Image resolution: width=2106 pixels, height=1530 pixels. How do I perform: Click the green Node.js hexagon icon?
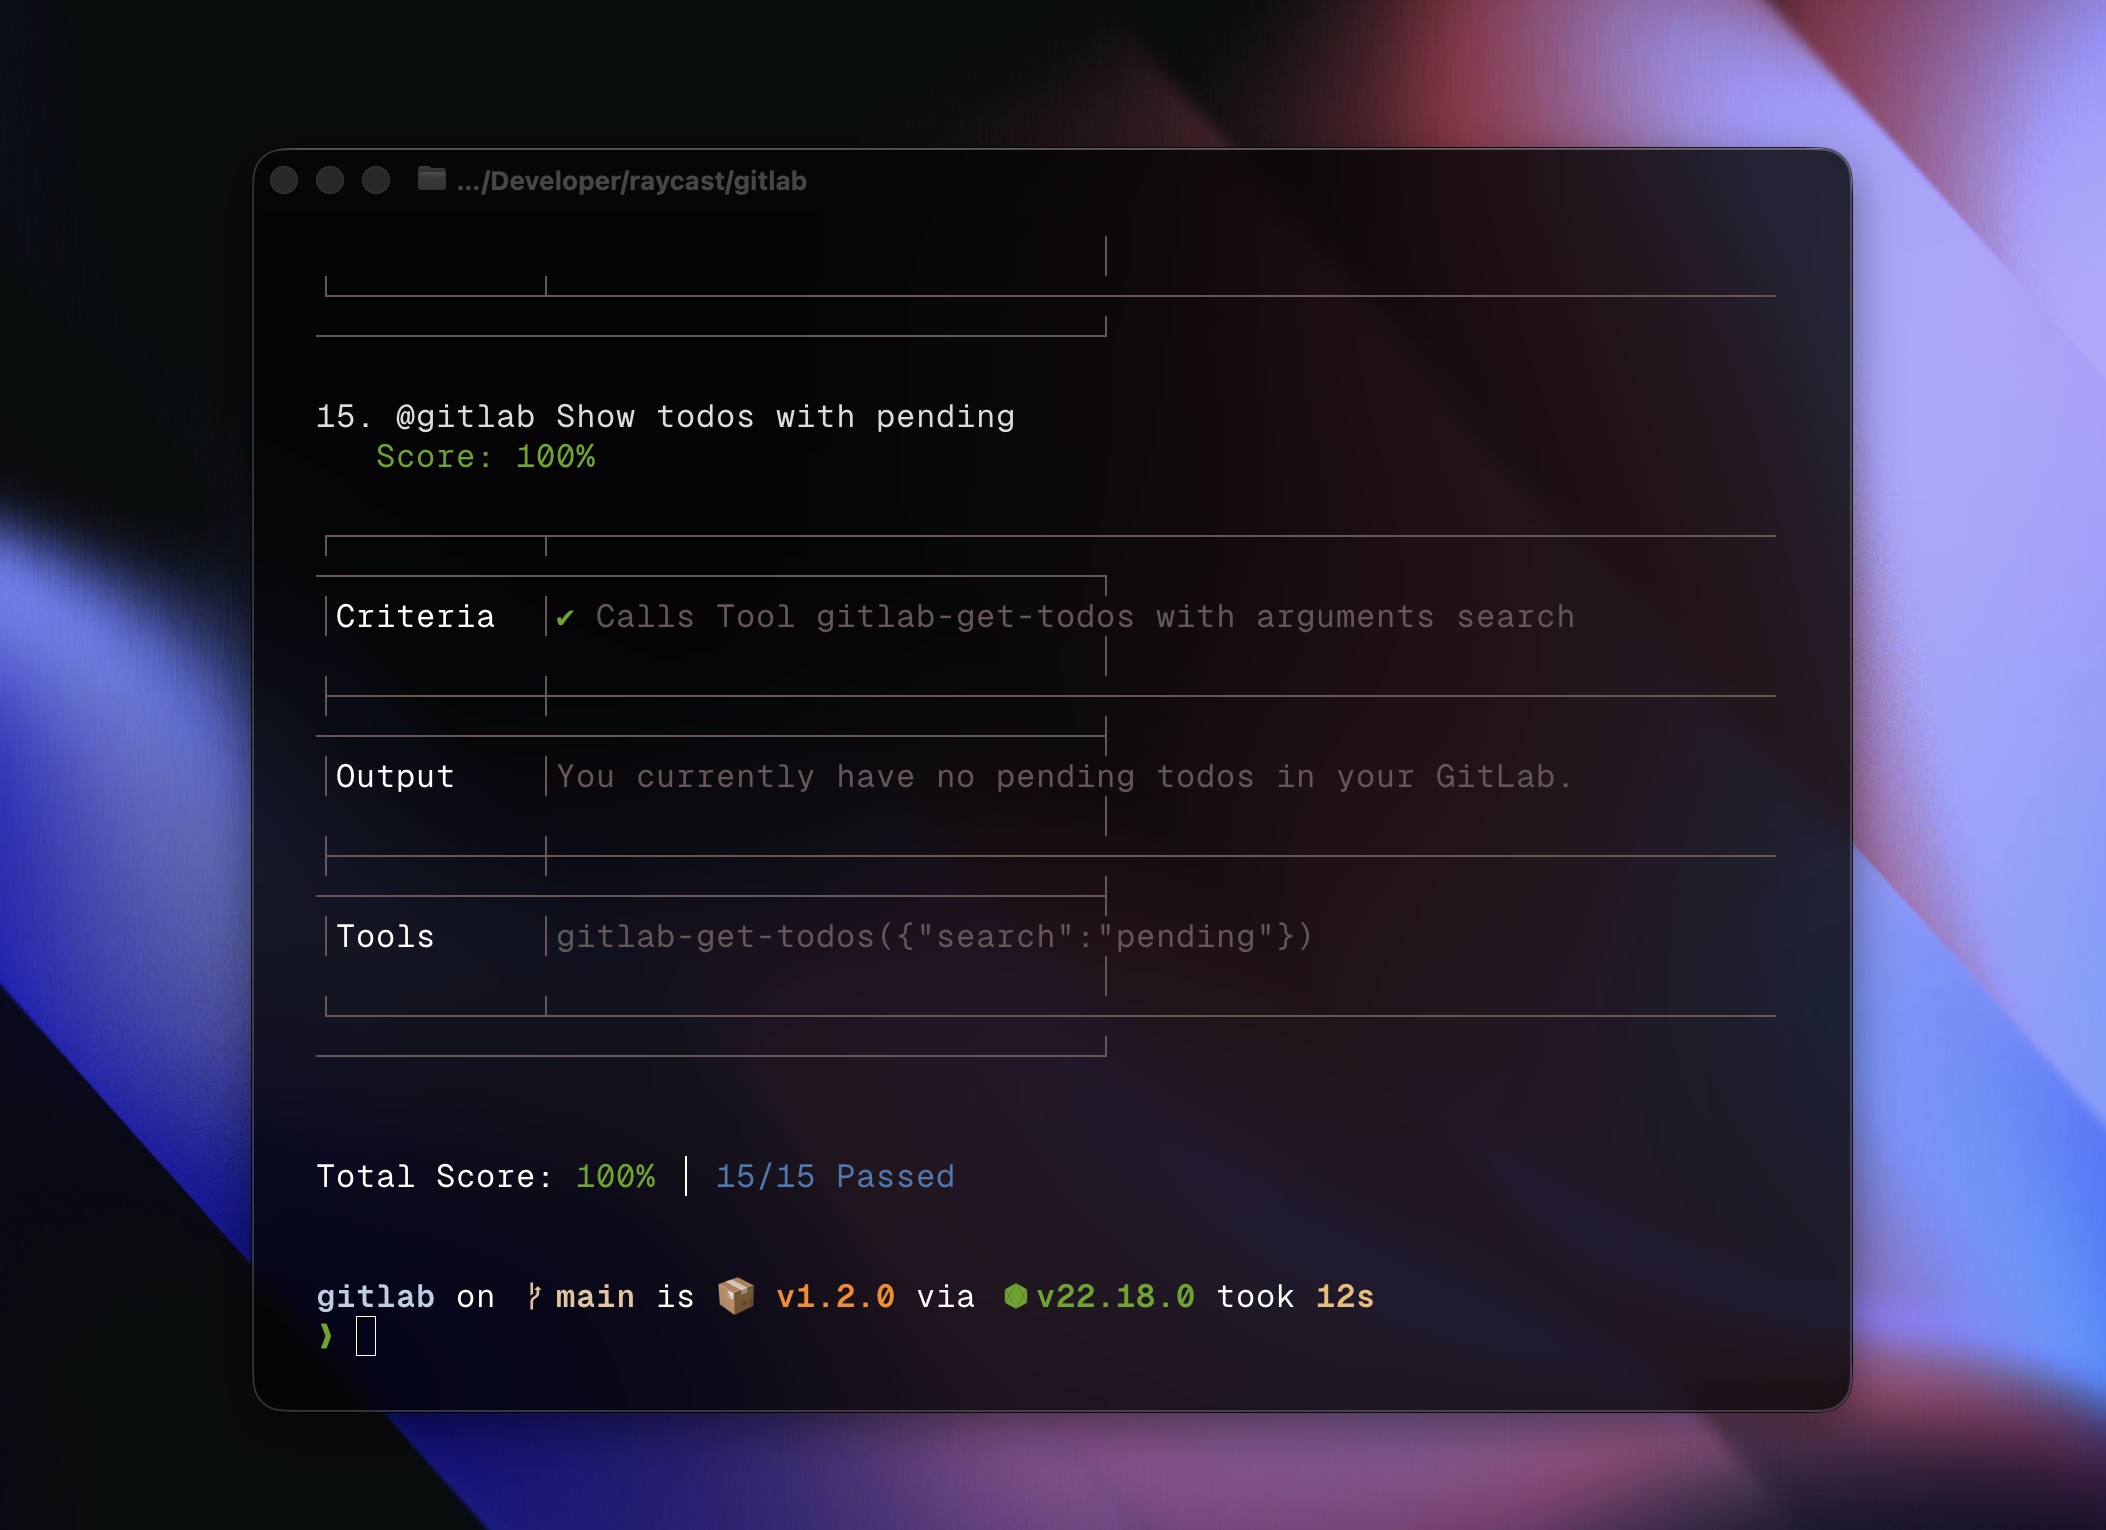1015,1296
